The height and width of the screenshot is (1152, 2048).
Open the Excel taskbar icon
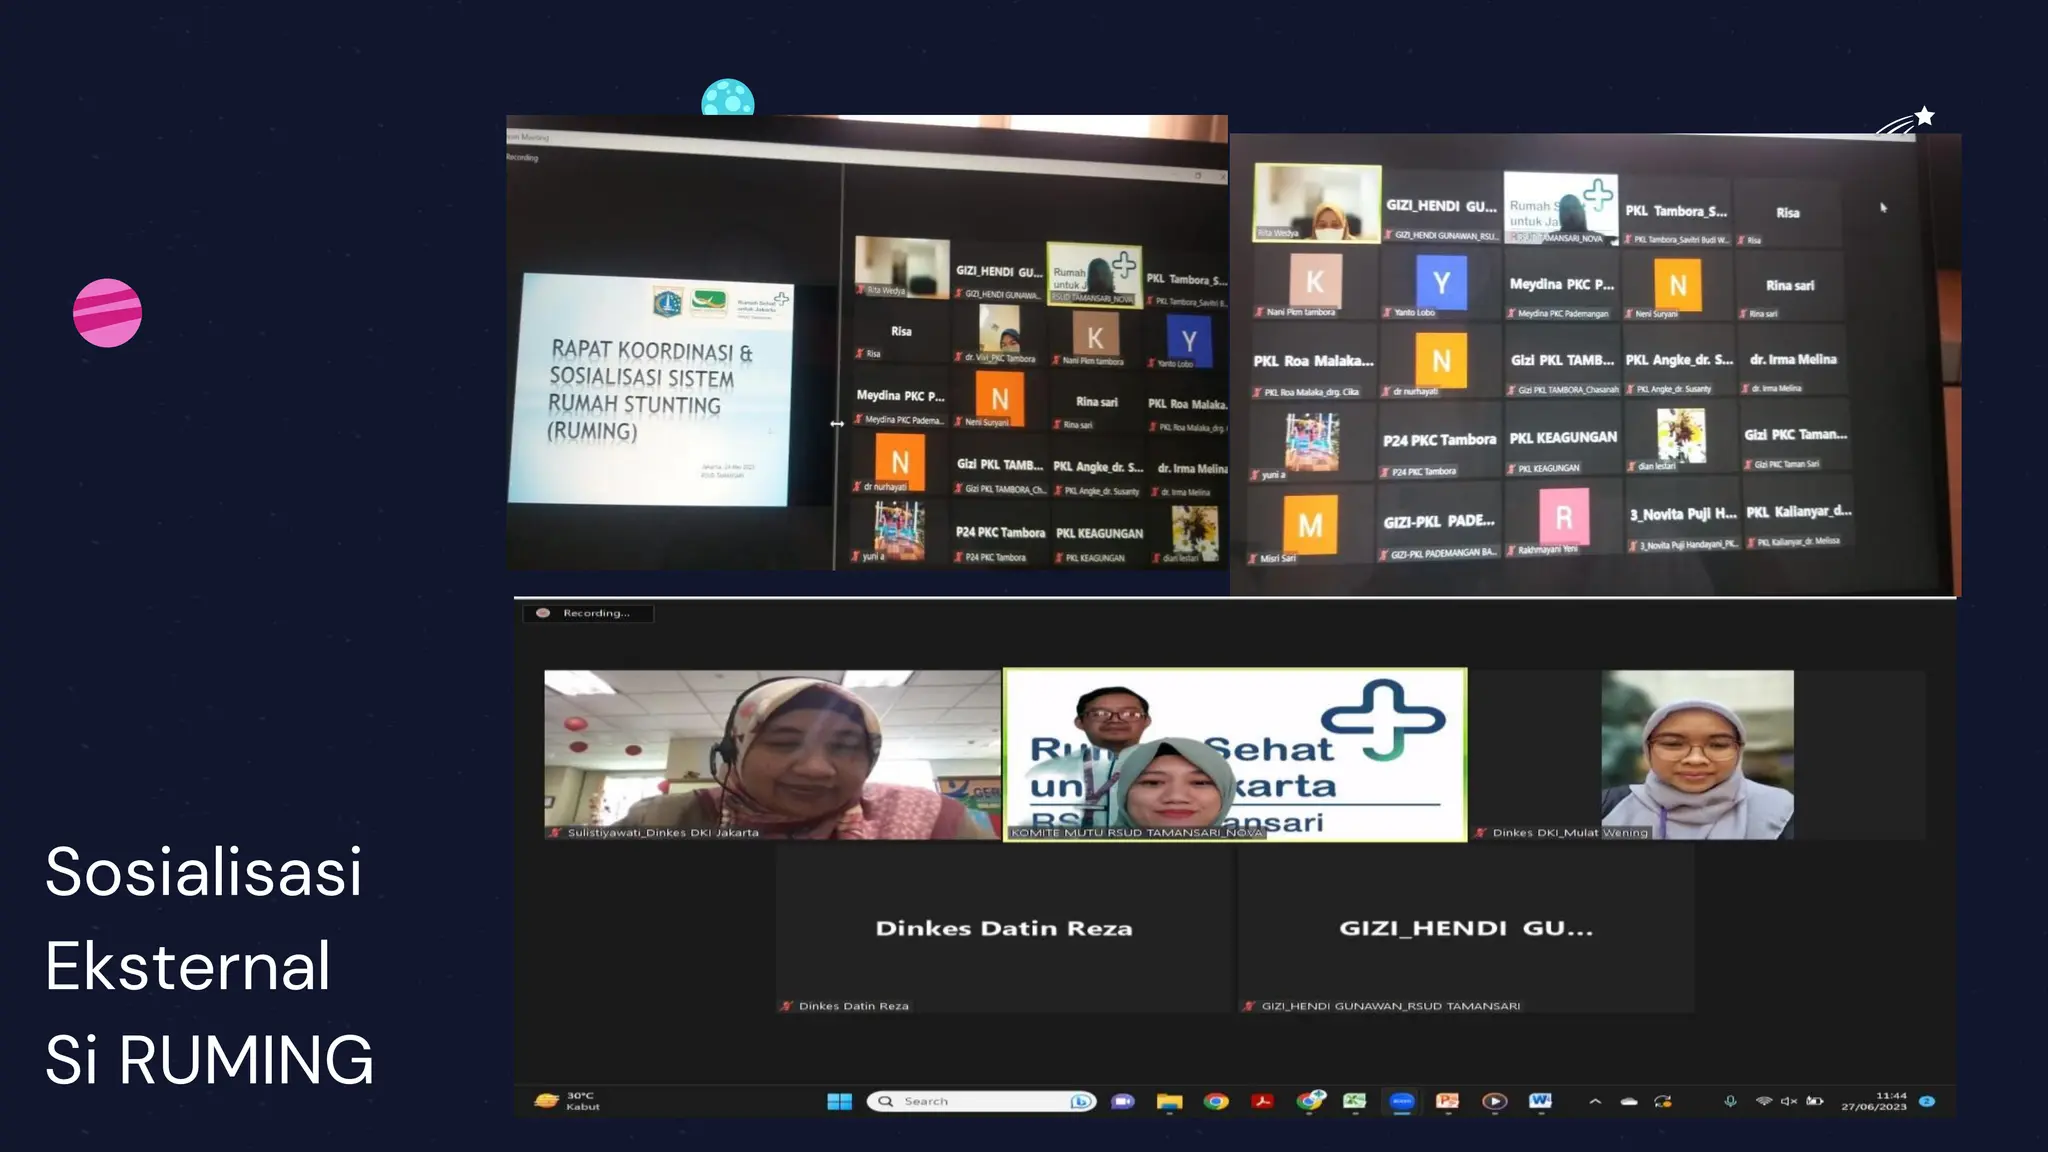[x=1354, y=1101]
